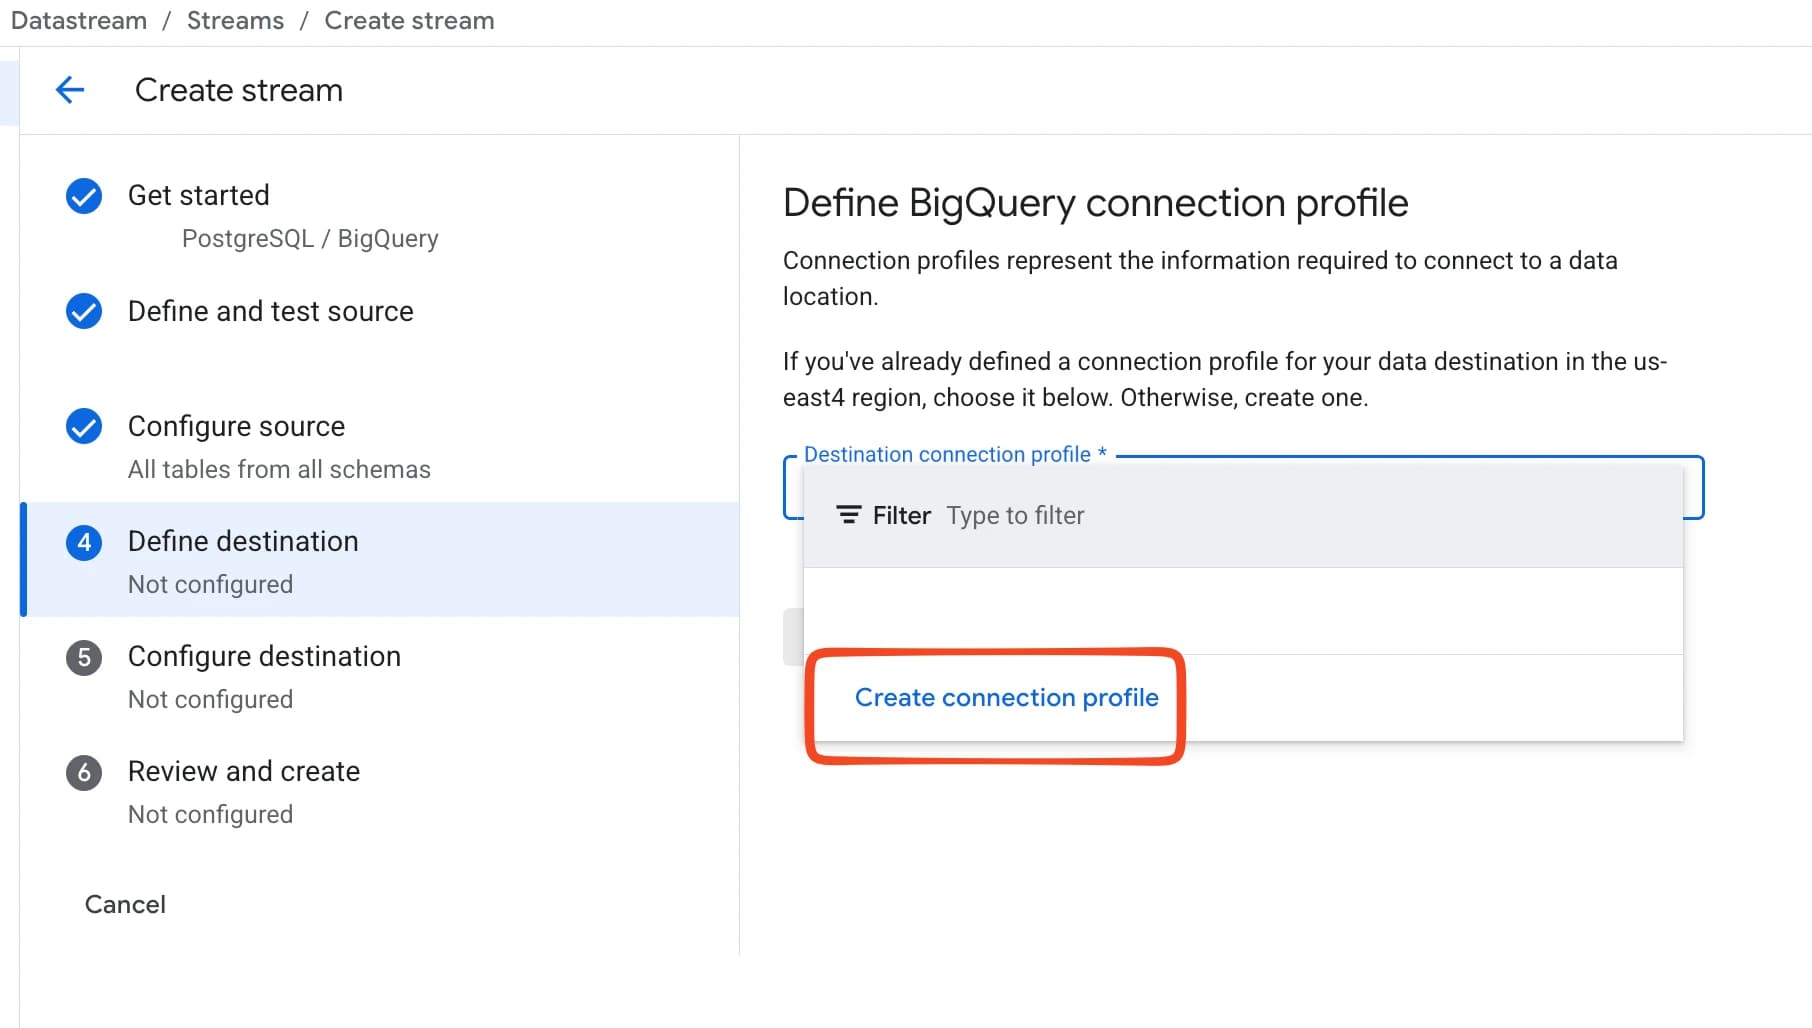The width and height of the screenshot is (1812, 1028).
Task: Click the back arrow beside Create stream
Action: pos(69,90)
